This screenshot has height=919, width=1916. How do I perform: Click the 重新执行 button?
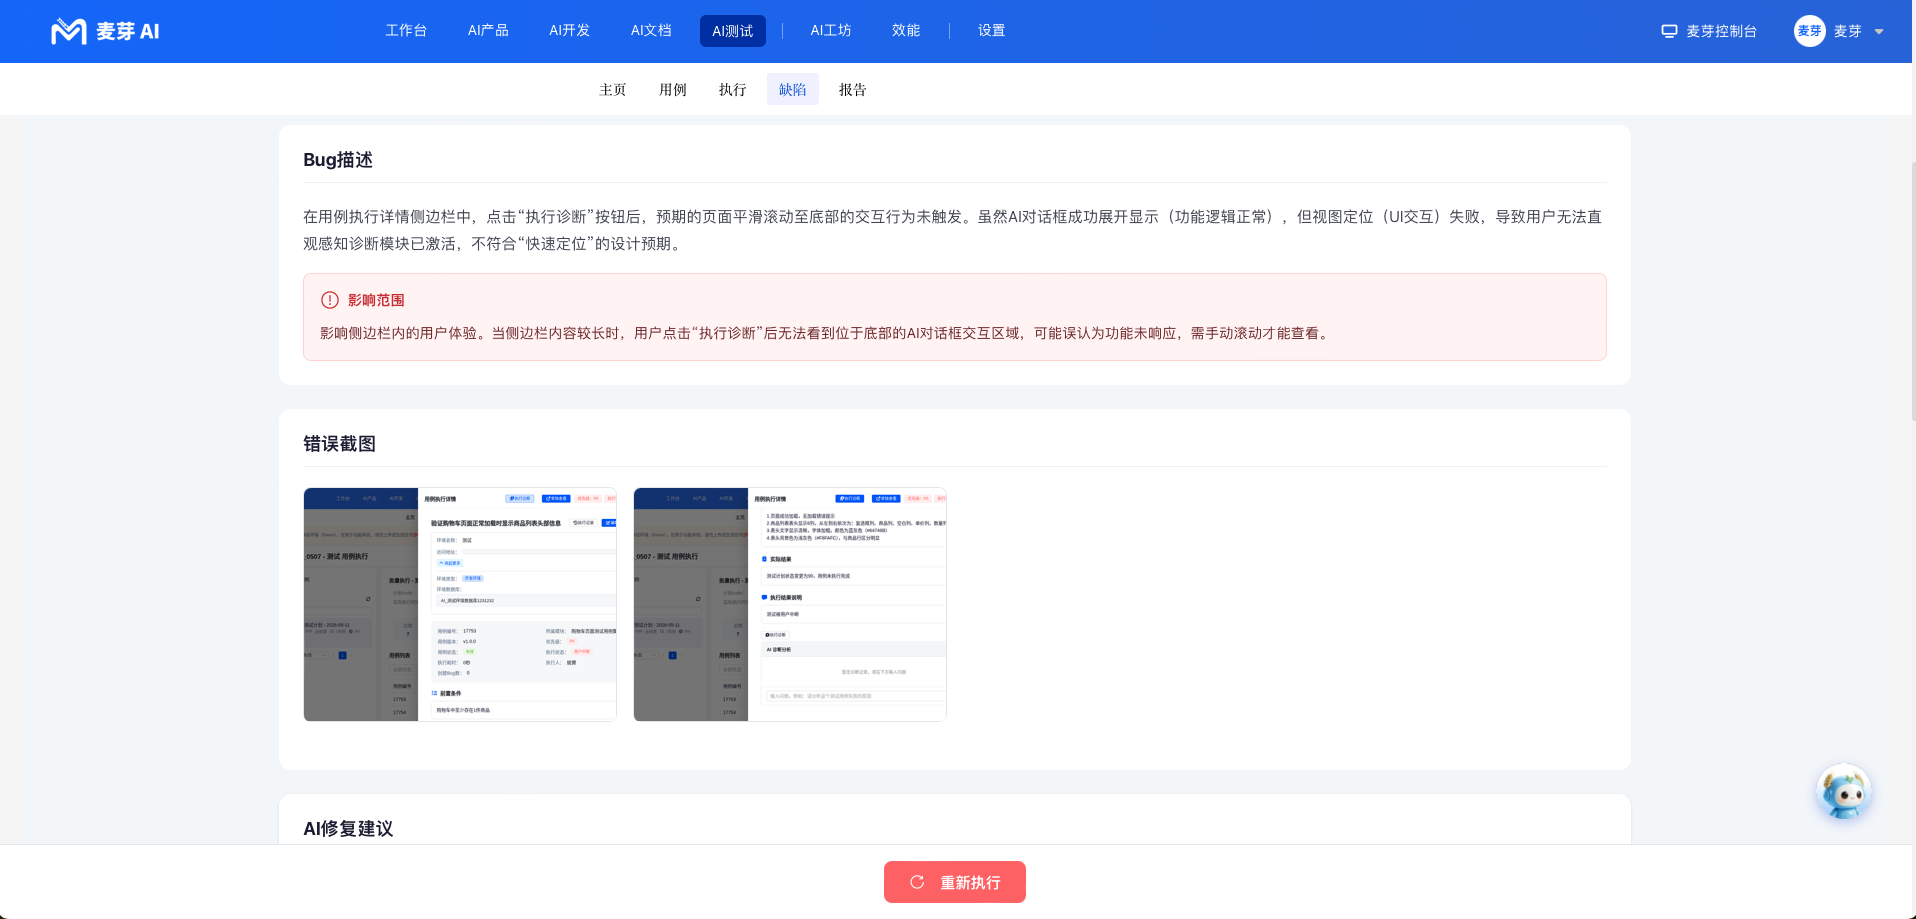[955, 882]
